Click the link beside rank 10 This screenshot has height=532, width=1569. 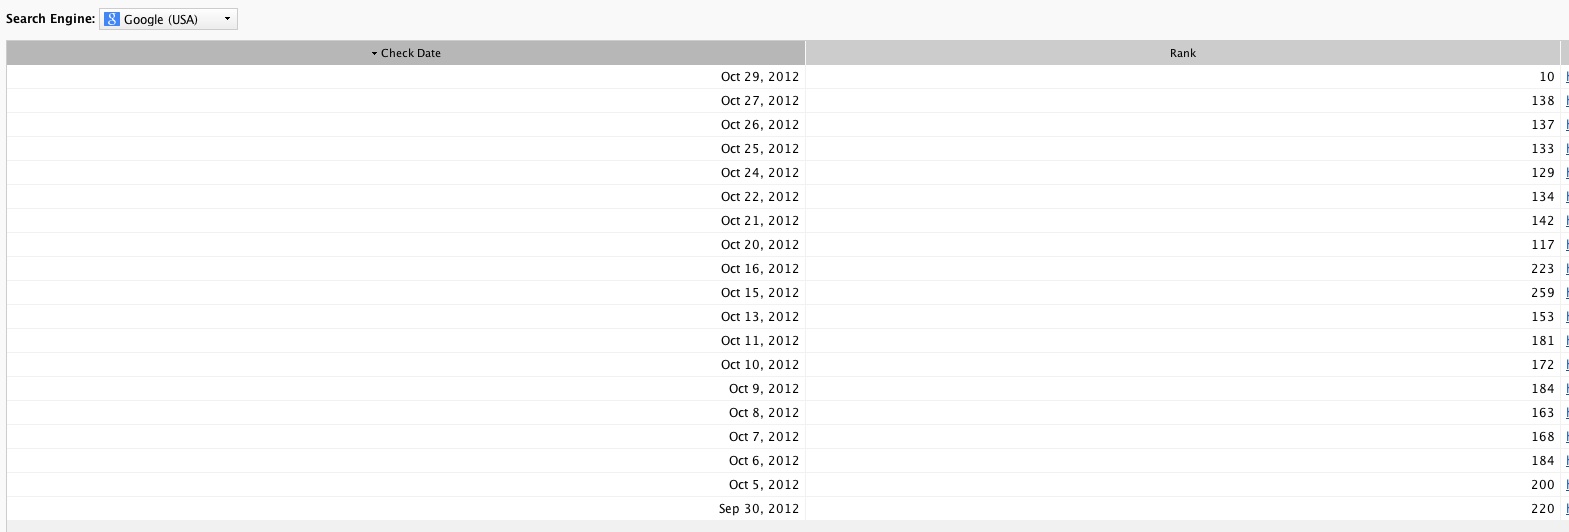[x=1566, y=77]
